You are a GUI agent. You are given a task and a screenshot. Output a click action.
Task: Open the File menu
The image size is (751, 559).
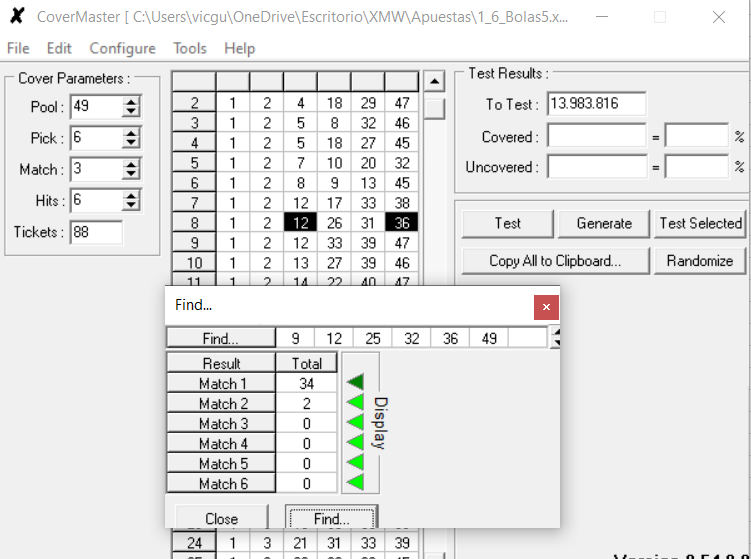point(18,48)
